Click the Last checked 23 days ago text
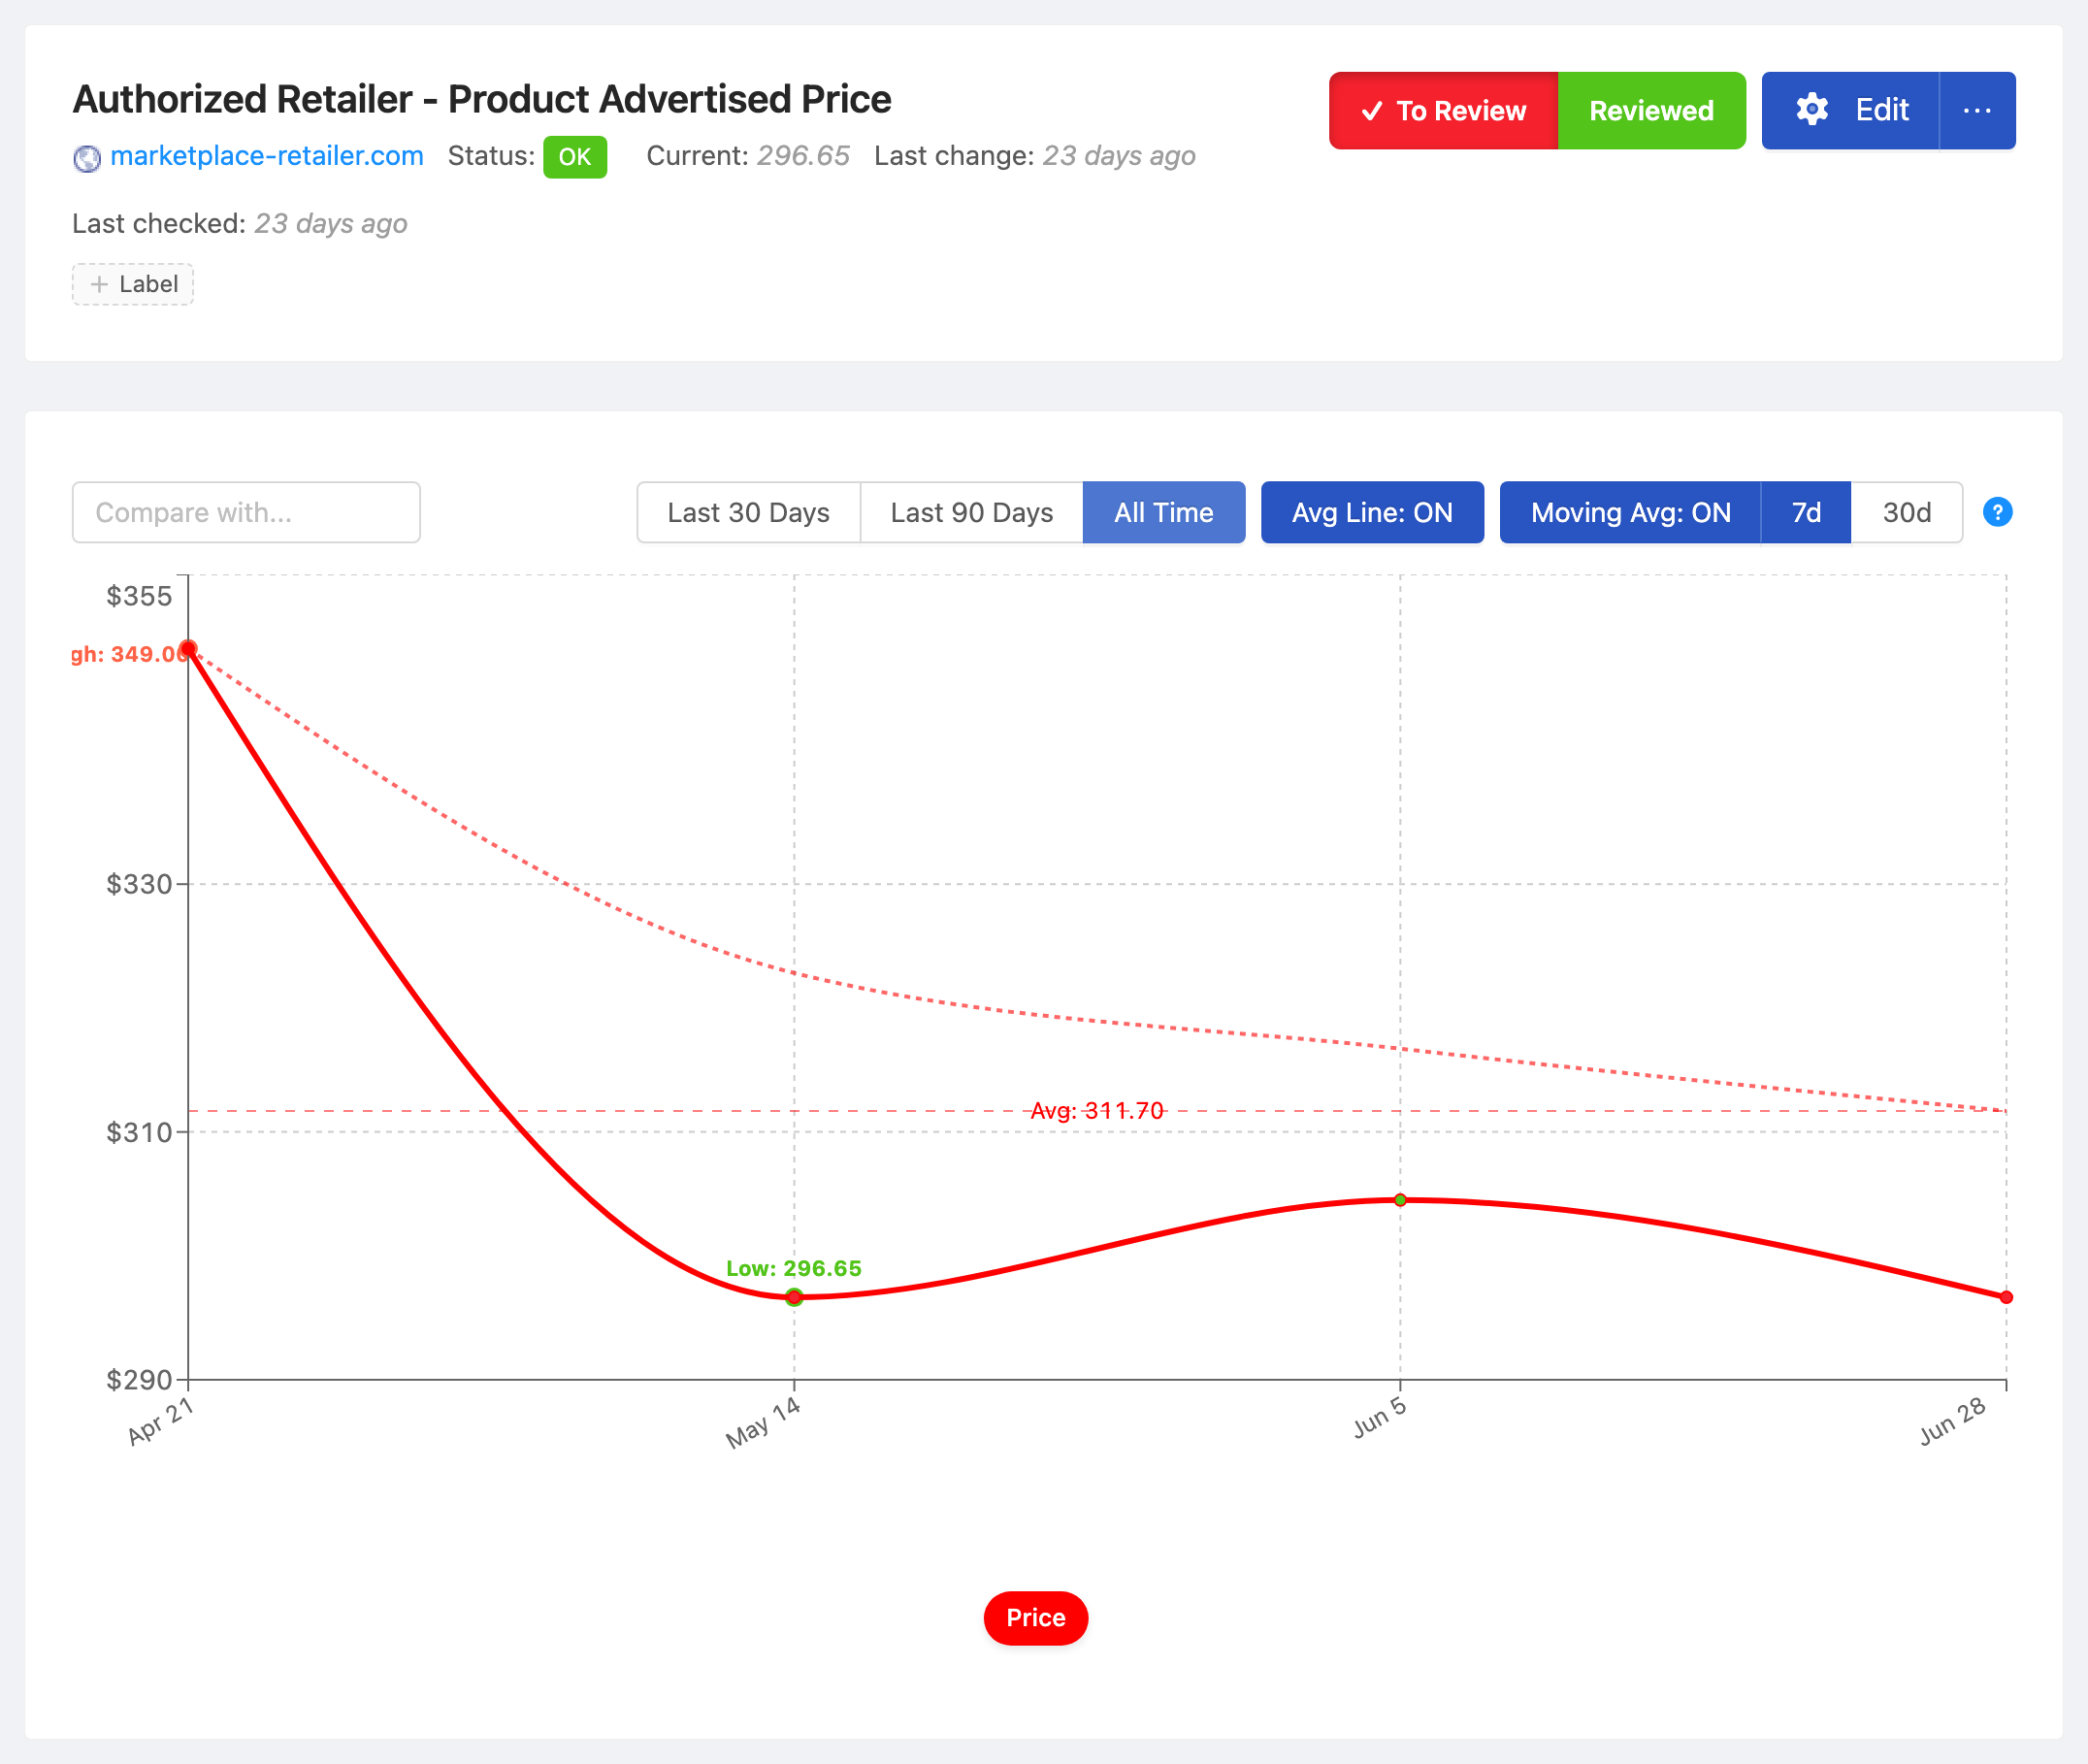Screen dimensions: 2088x1764 [x=240, y=223]
